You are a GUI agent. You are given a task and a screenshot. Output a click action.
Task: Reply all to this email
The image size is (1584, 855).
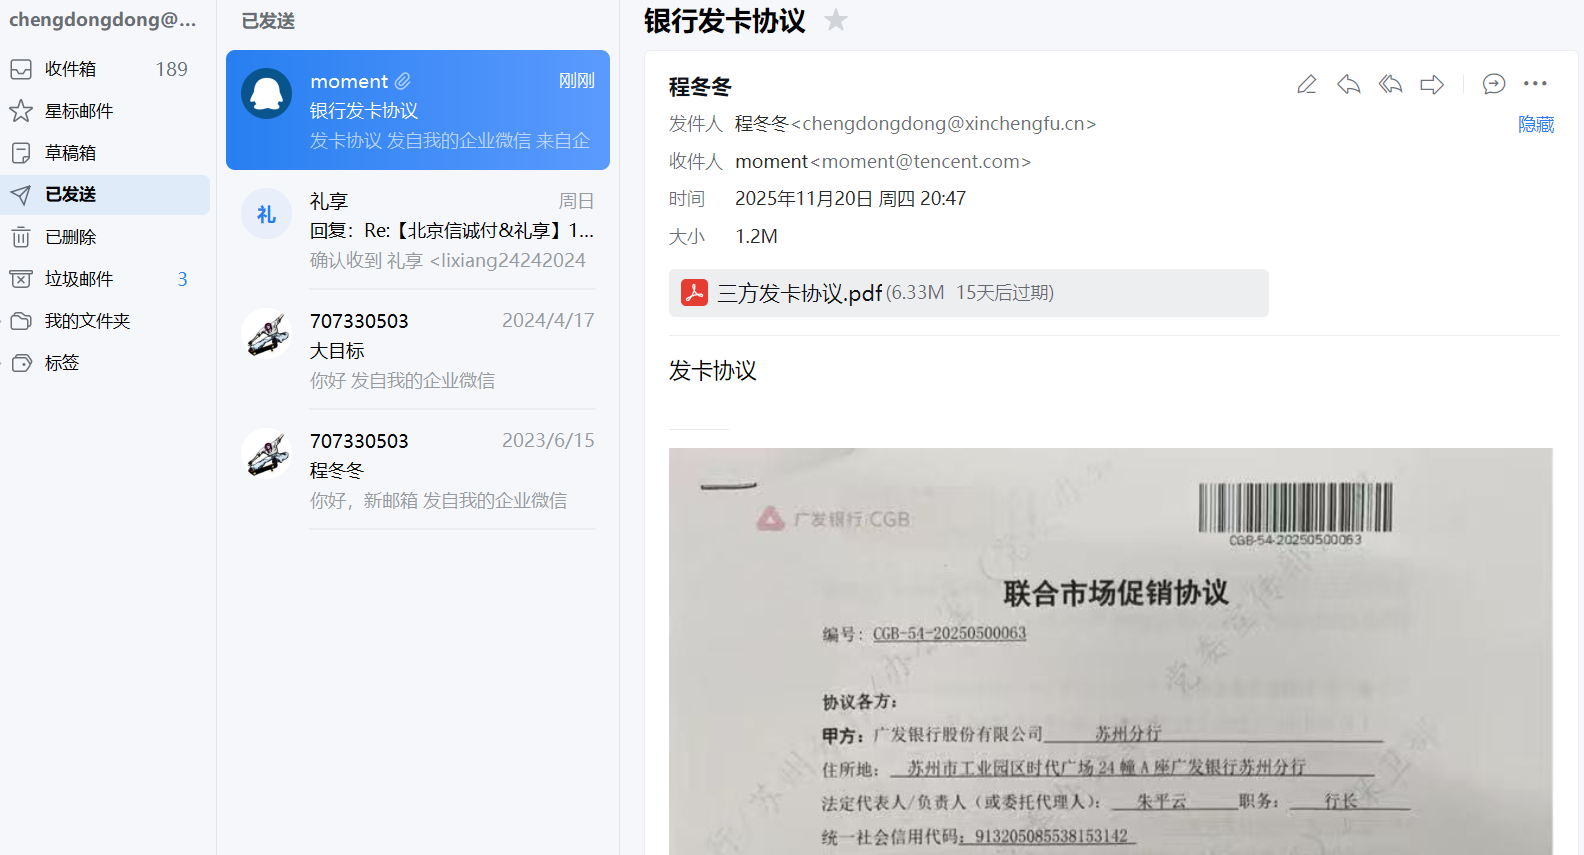coord(1390,84)
